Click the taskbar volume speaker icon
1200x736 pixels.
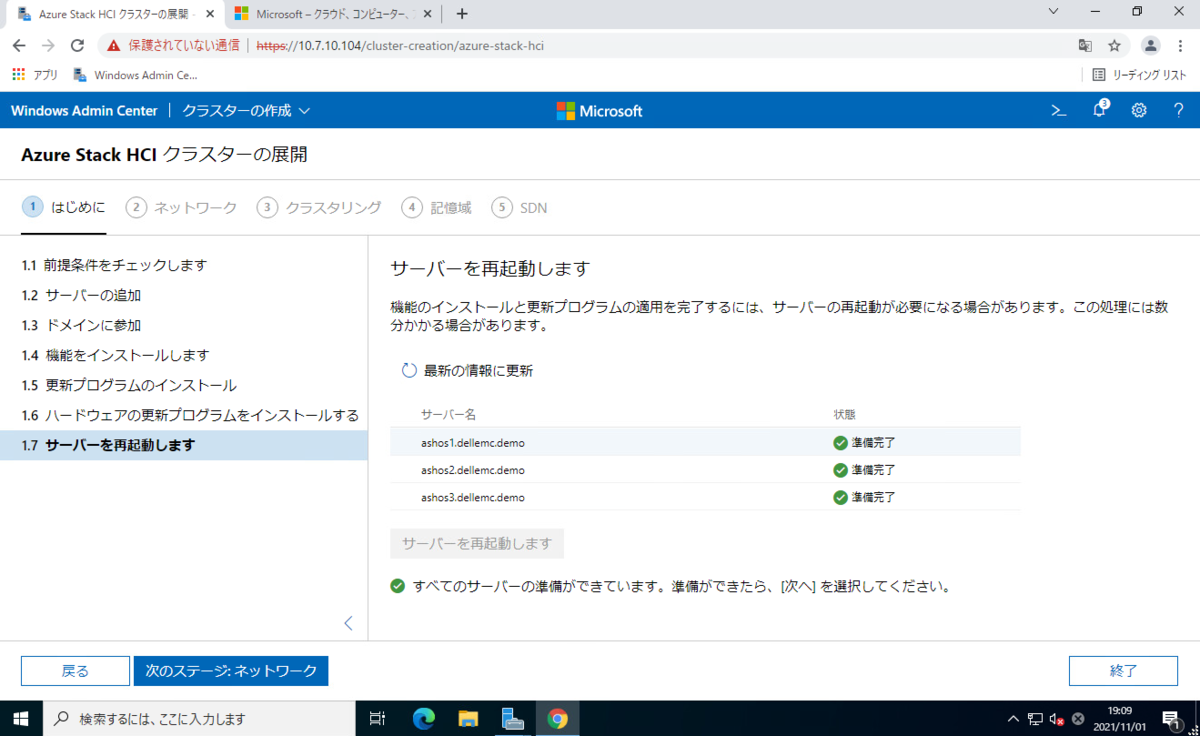[x=1056, y=719]
